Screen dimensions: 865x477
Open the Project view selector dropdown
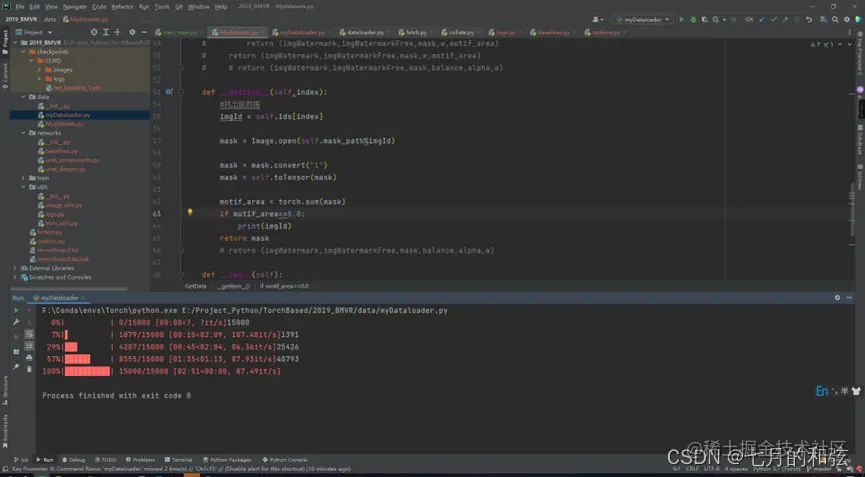click(x=34, y=32)
